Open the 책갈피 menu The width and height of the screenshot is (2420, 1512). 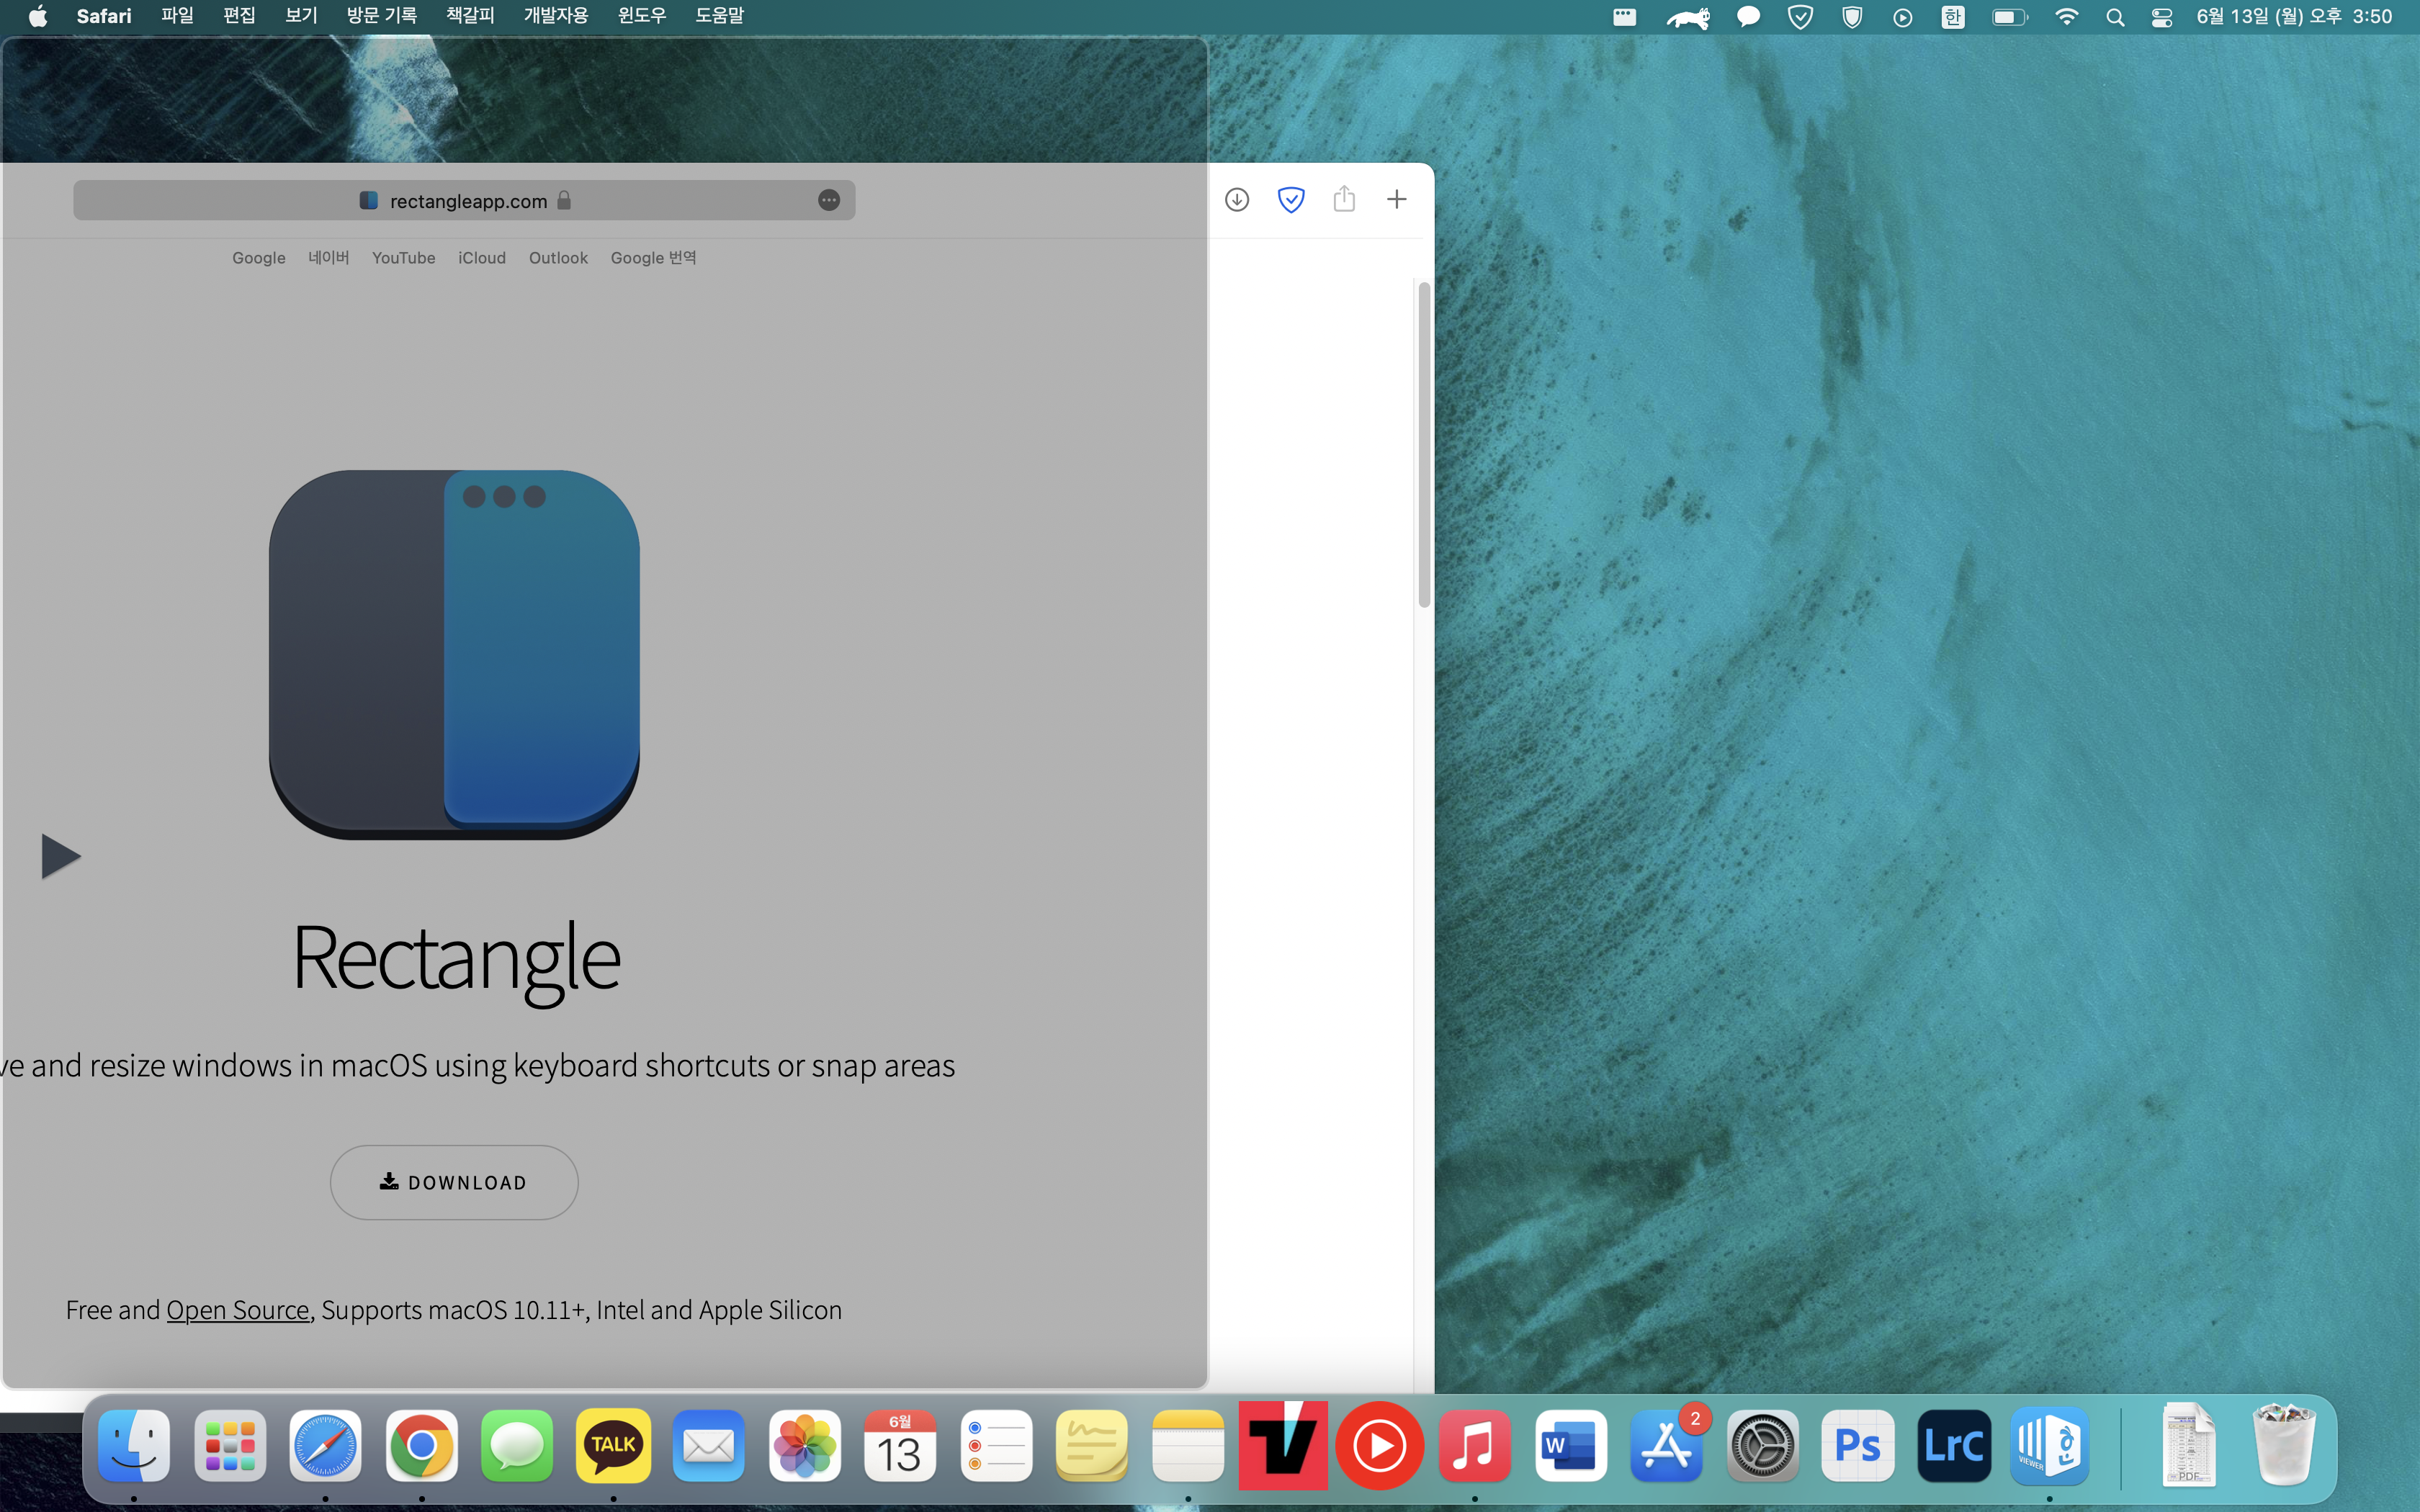tap(470, 16)
